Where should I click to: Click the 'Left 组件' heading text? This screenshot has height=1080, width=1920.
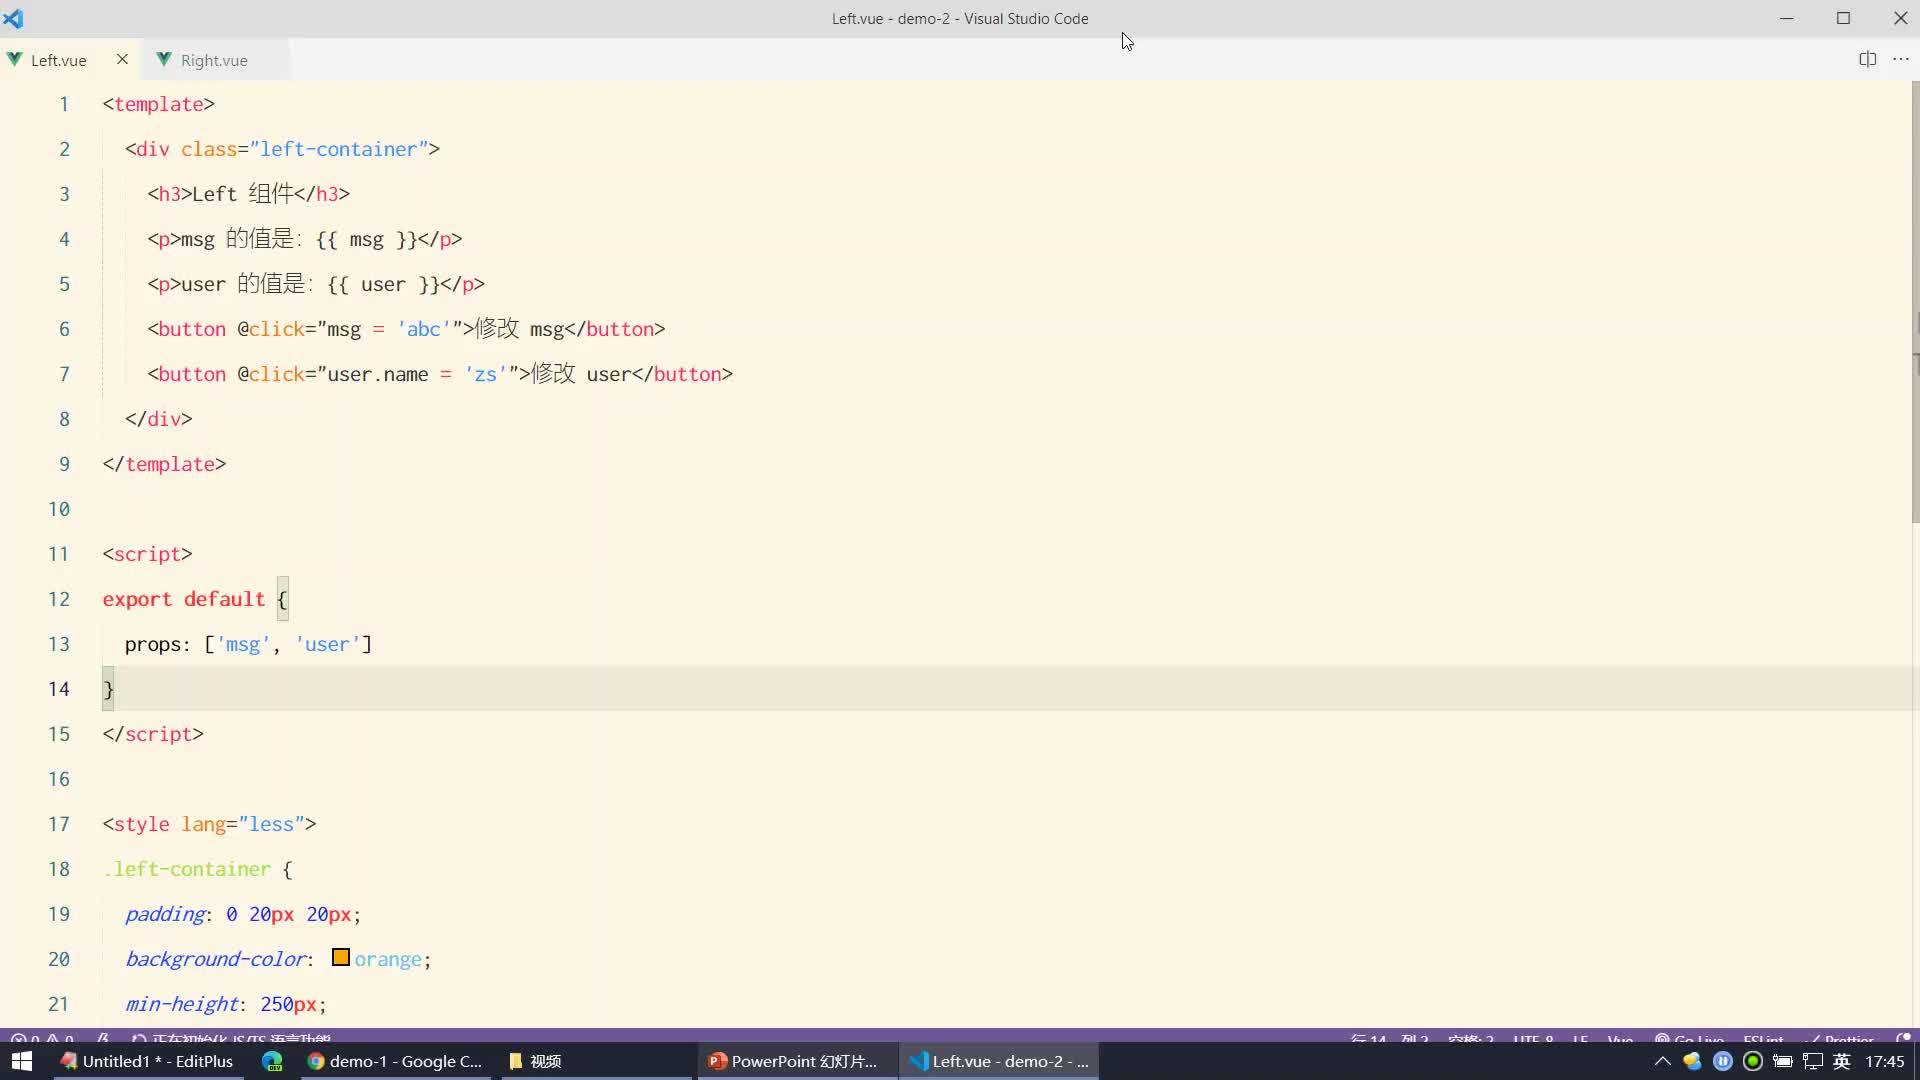242,194
